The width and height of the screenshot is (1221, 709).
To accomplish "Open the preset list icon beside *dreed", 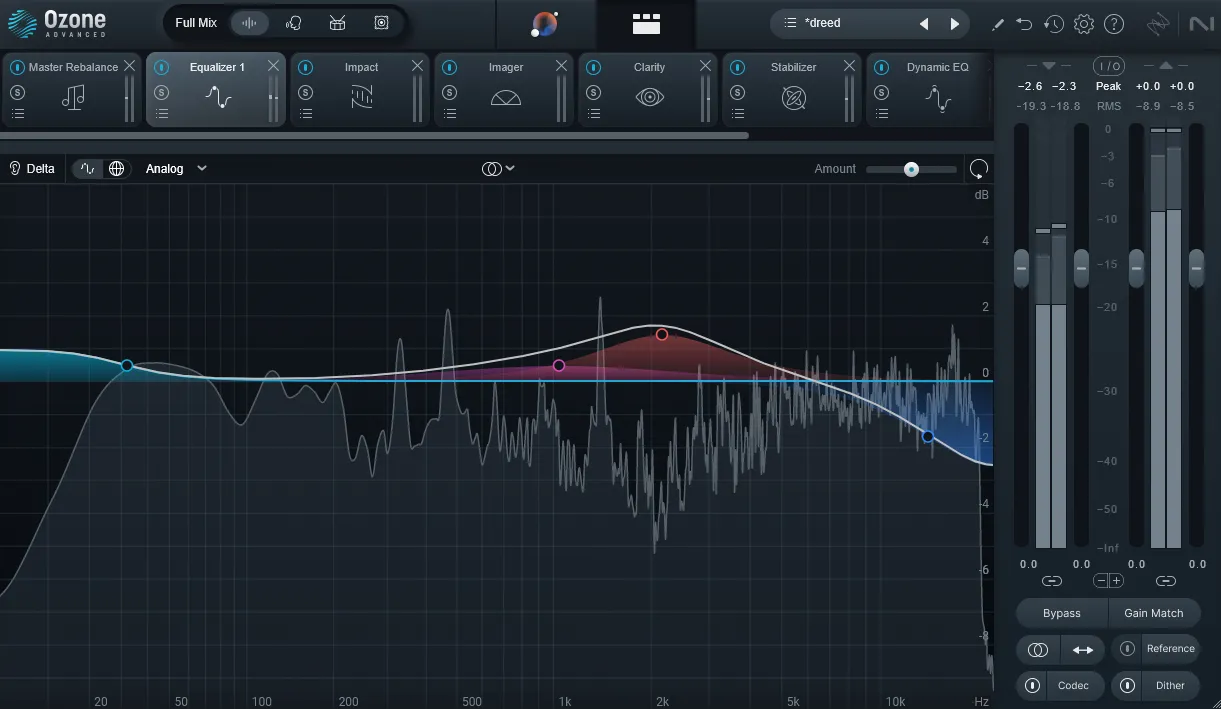I will 790,23.
